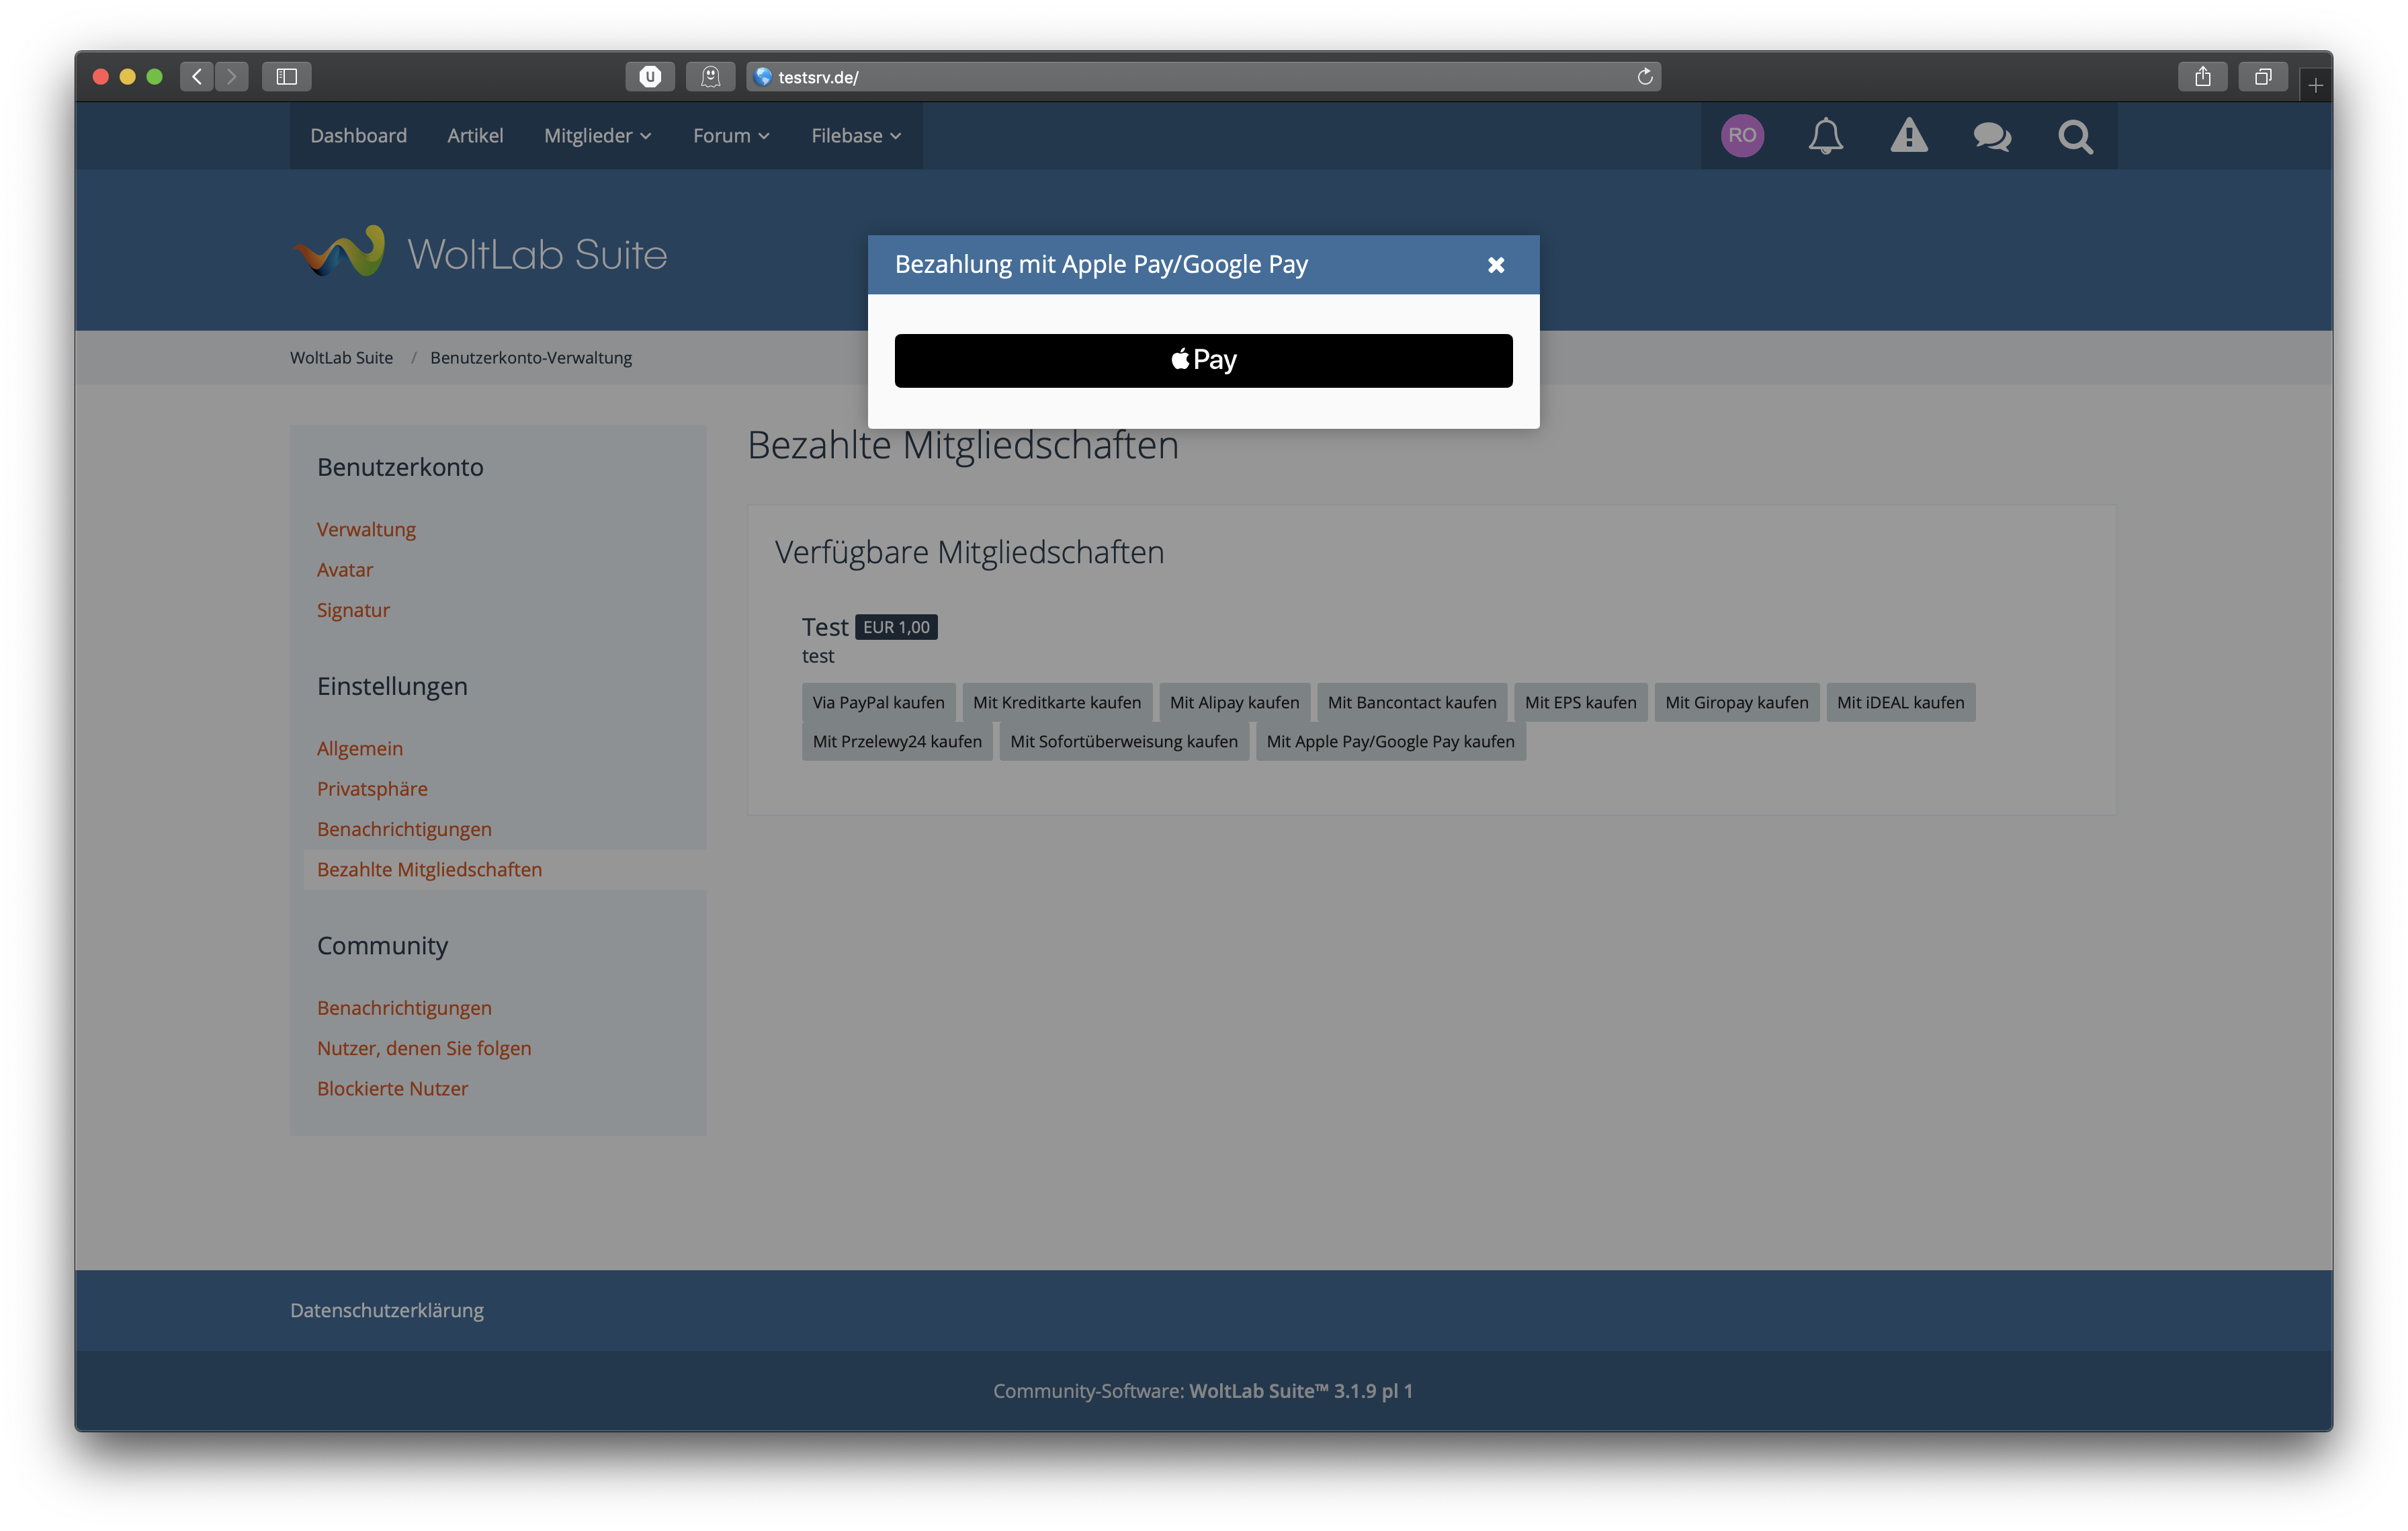Viewport: 2408px width, 1531px height.
Task: Open the RO user avatar menu
Action: coord(1742,136)
